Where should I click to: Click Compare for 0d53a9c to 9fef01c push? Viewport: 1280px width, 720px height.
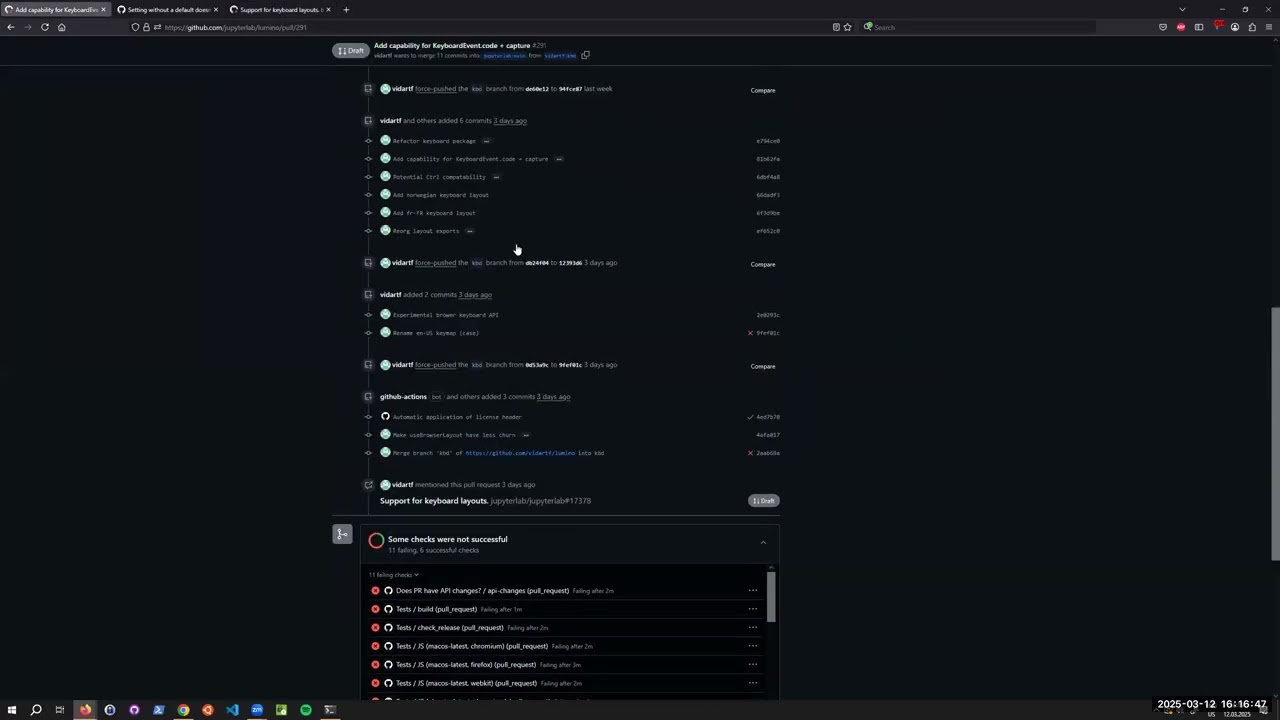(x=763, y=366)
